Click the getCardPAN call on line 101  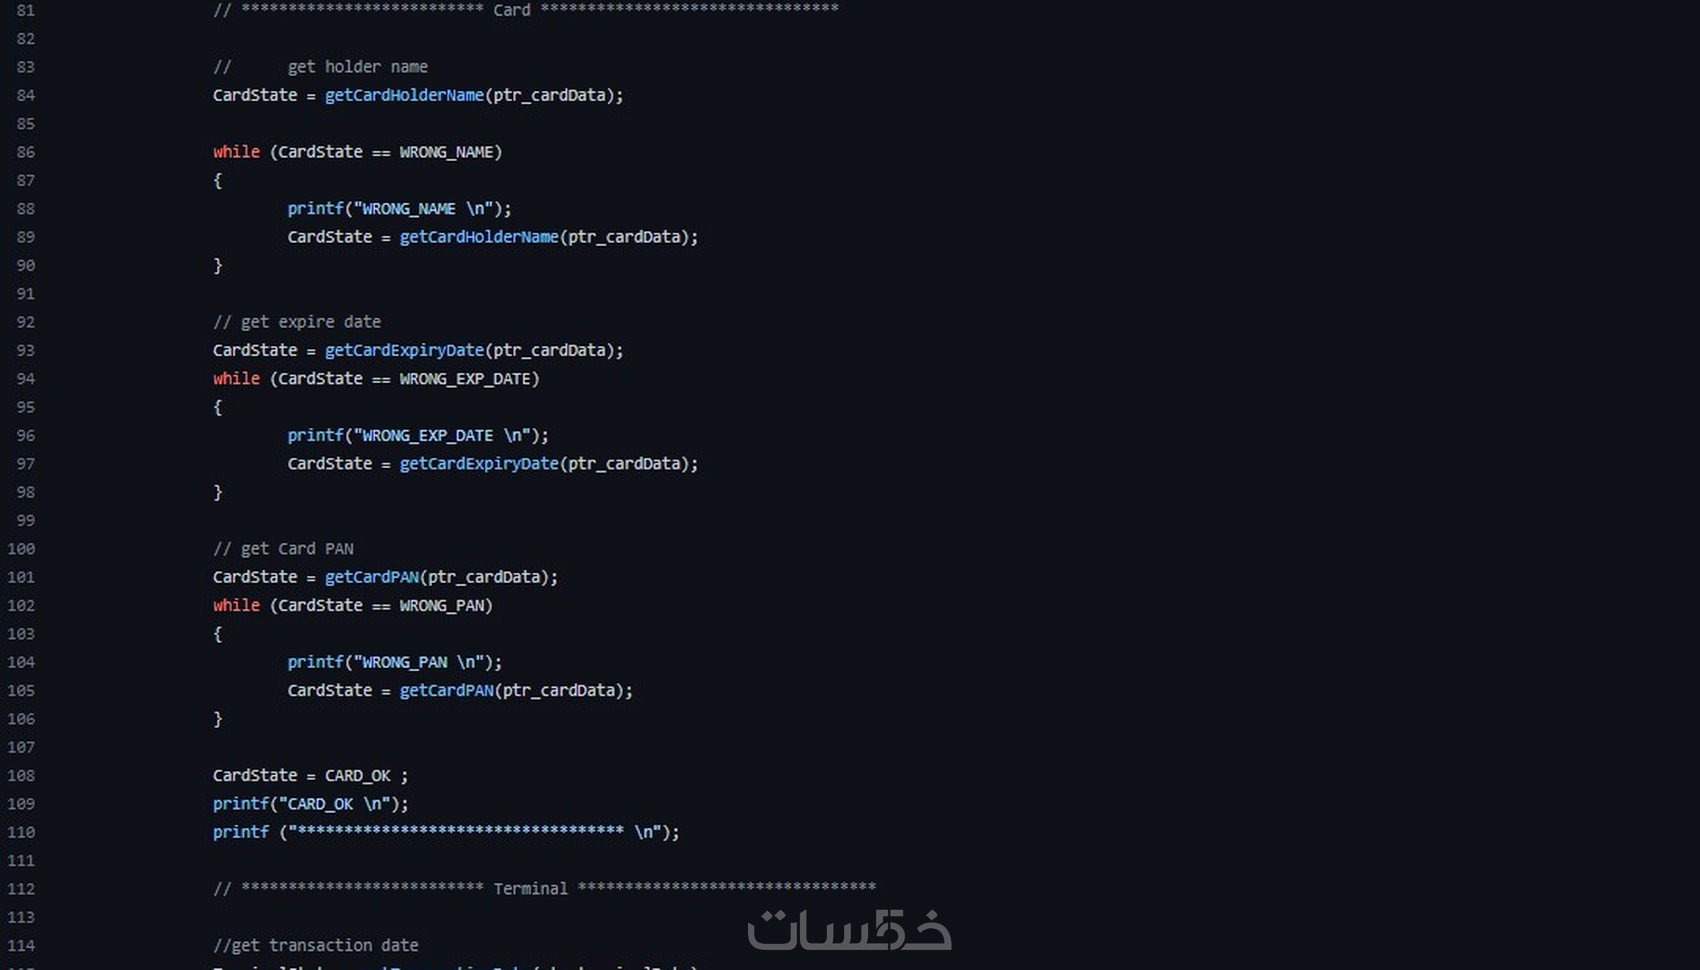[x=371, y=577]
